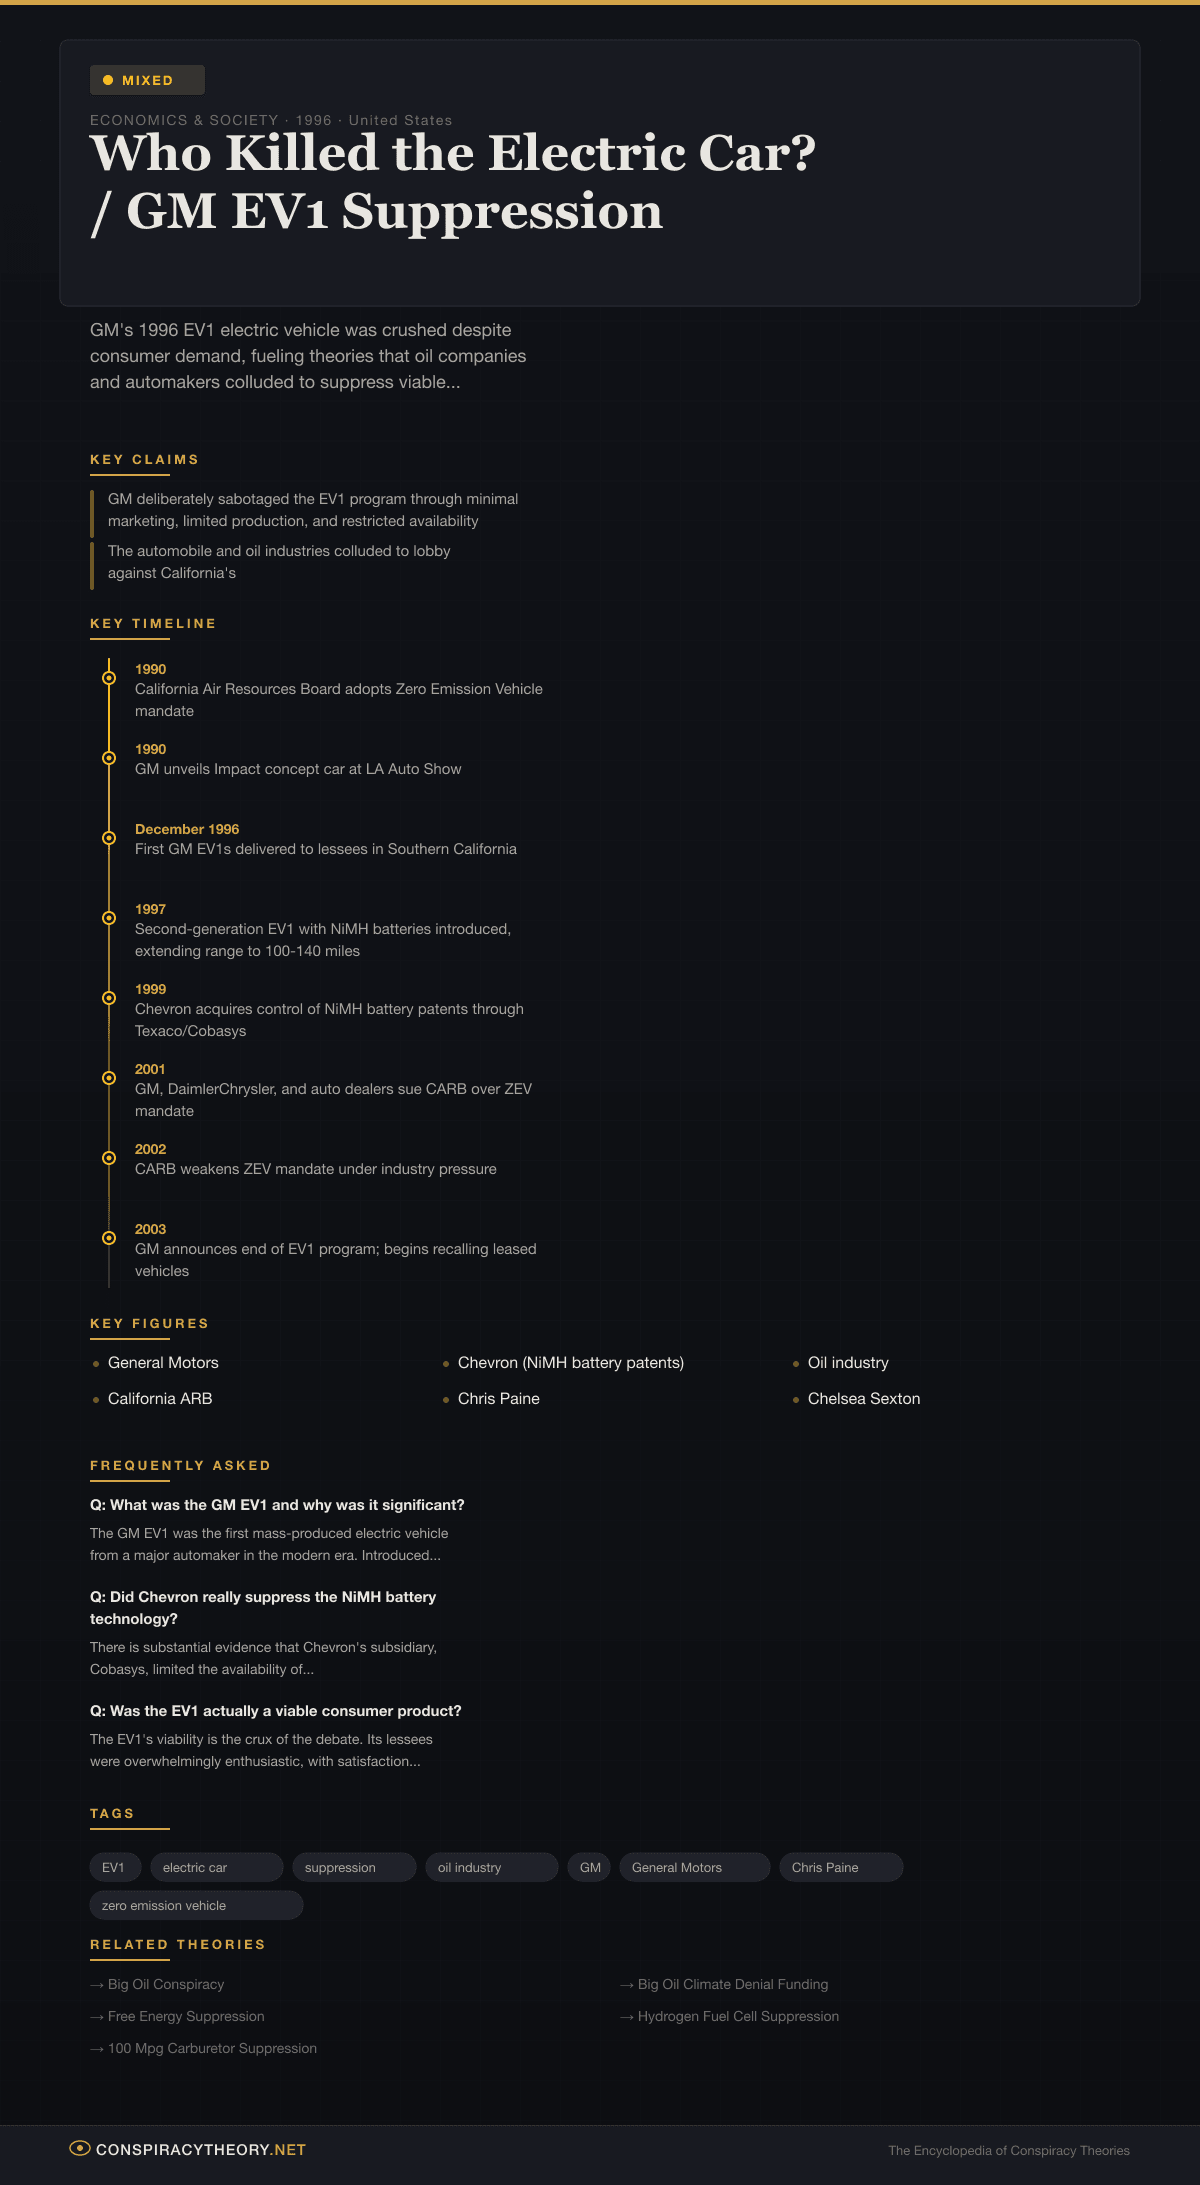Expand the EV1 viable consumer product question
This screenshot has width=1200, height=2185.
coord(276,1711)
